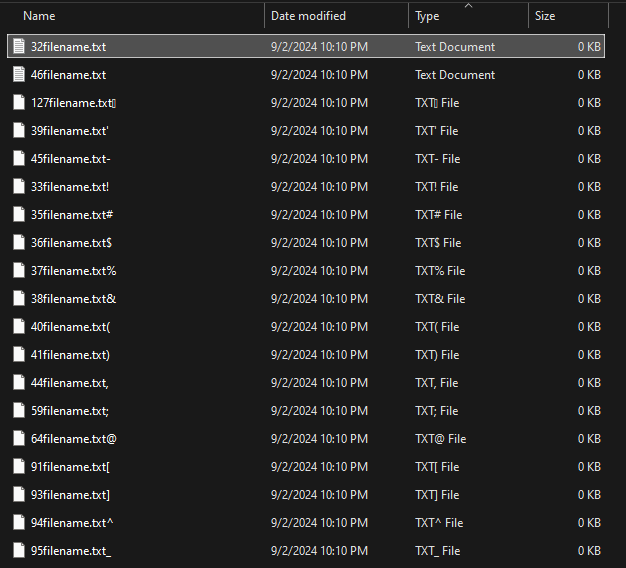Click the file icon of 95filename.txt_
This screenshot has height=568, width=626.
pos(19,551)
